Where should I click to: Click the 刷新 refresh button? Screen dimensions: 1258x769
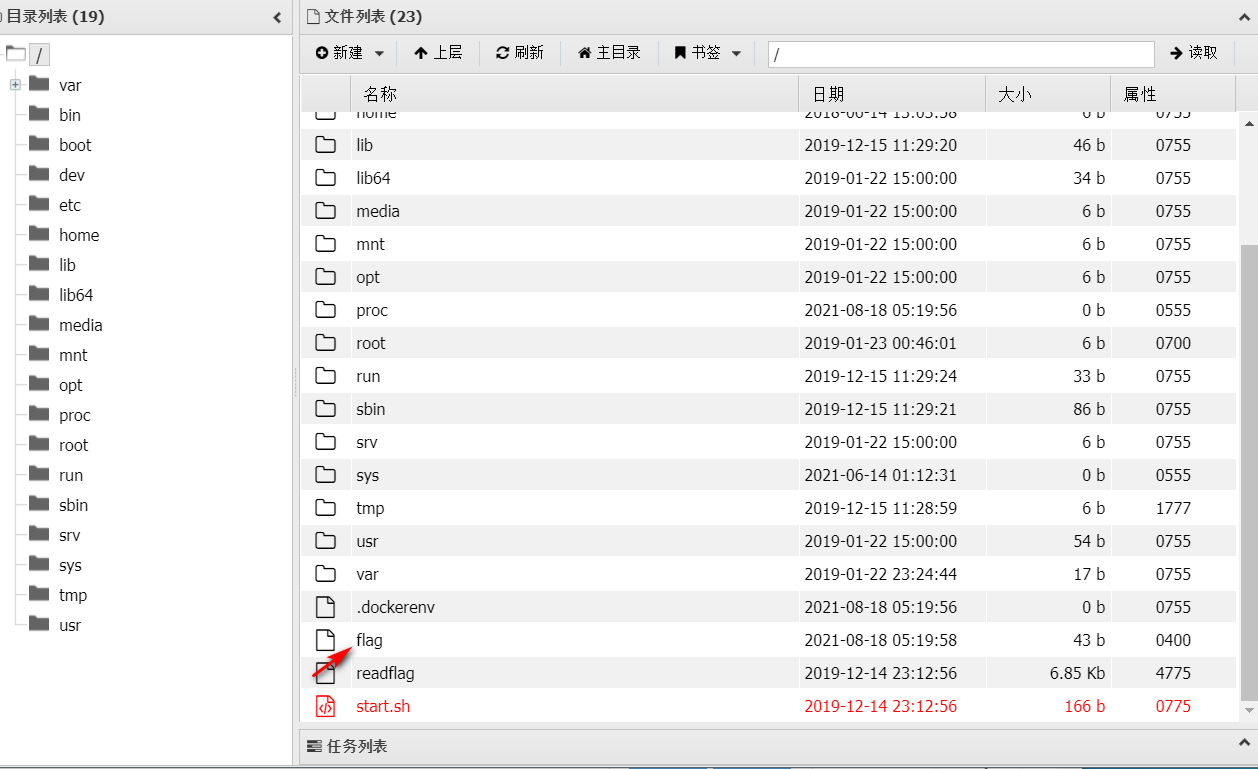pyautogui.click(x=520, y=53)
